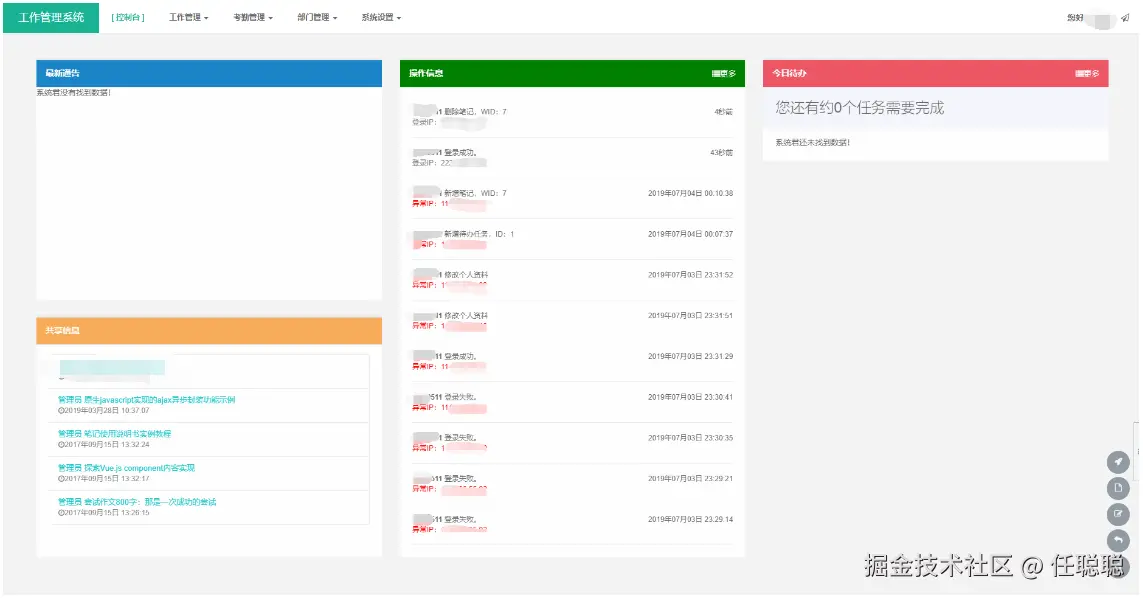Screen dimensions: 1143x598
Task: Open the Vue.js component shared note link
Action: tap(127, 468)
